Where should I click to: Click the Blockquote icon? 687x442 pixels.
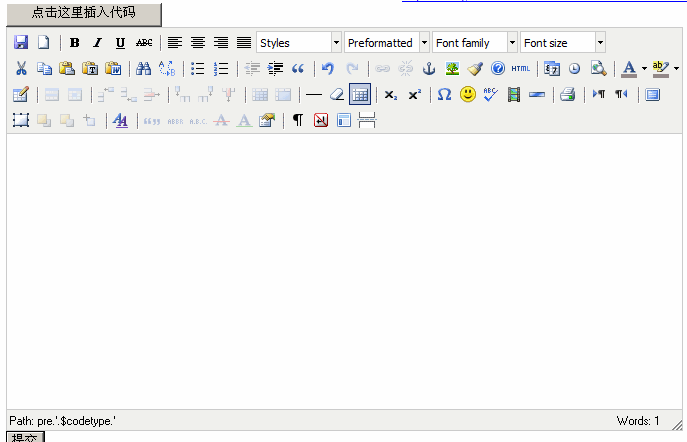(x=298, y=68)
